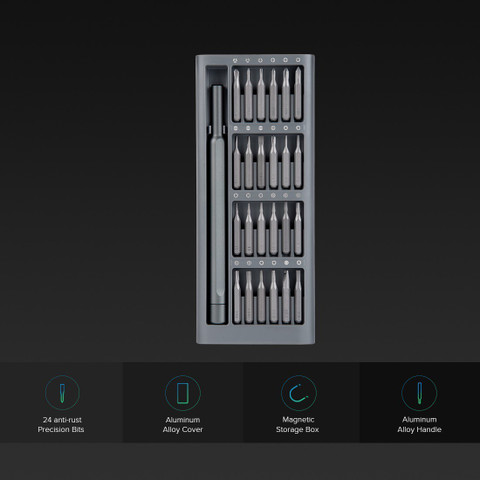Click the first bit in the second row
The image size is (480, 480).
236,163
